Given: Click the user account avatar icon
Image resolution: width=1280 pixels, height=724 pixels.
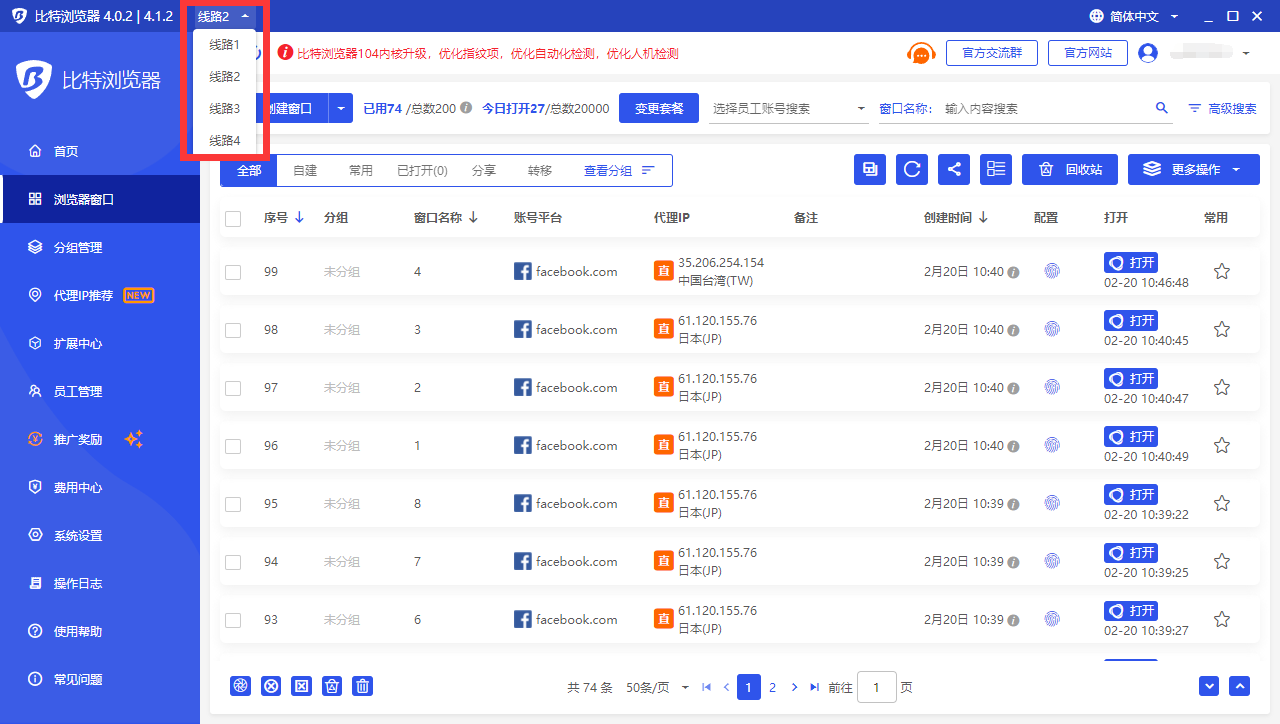Looking at the screenshot, I should pyautogui.click(x=1148, y=53).
